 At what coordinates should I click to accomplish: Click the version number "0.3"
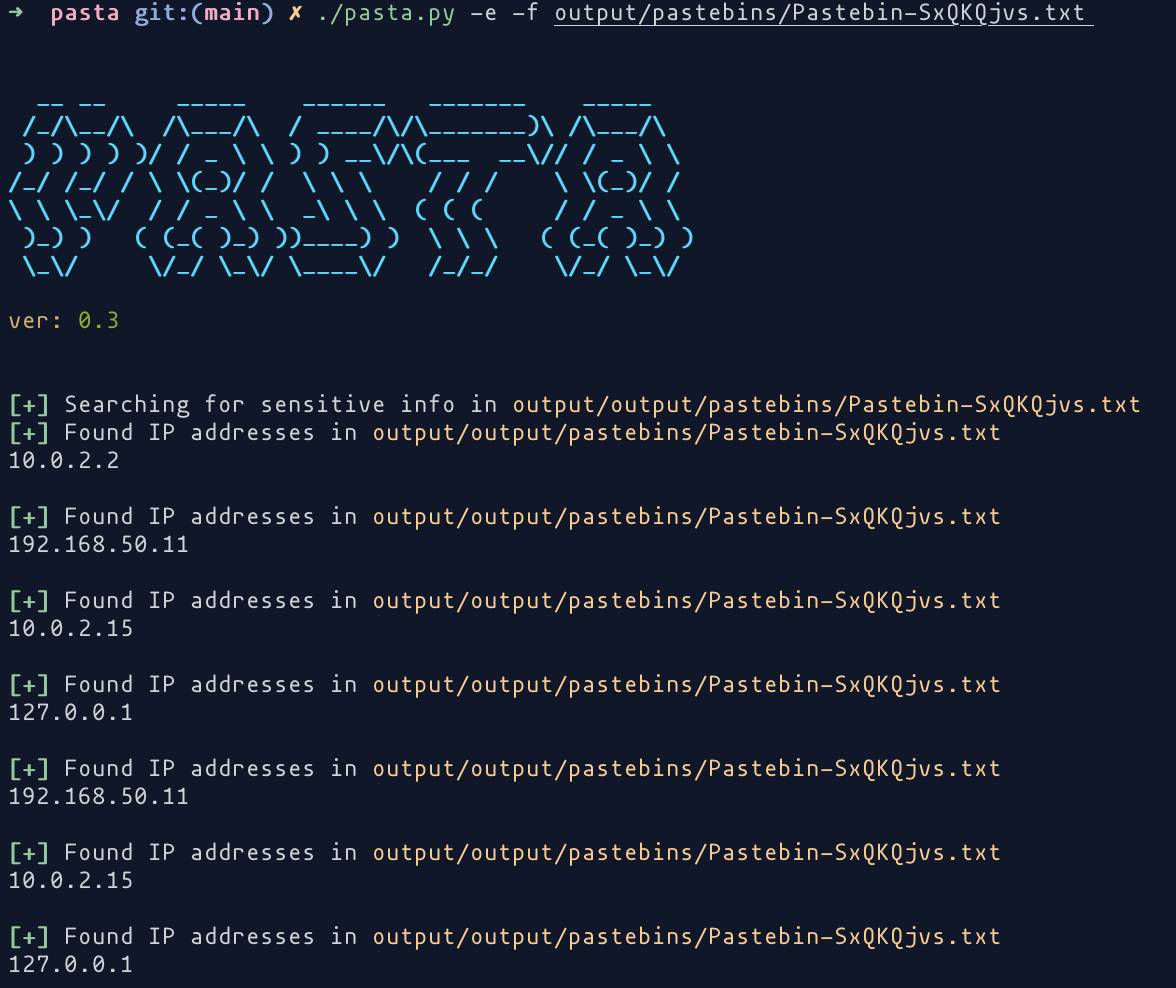coord(98,320)
